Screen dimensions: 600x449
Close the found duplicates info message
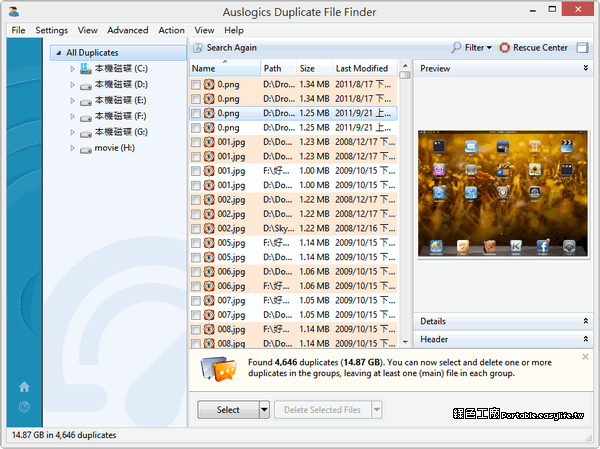[x=585, y=357]
